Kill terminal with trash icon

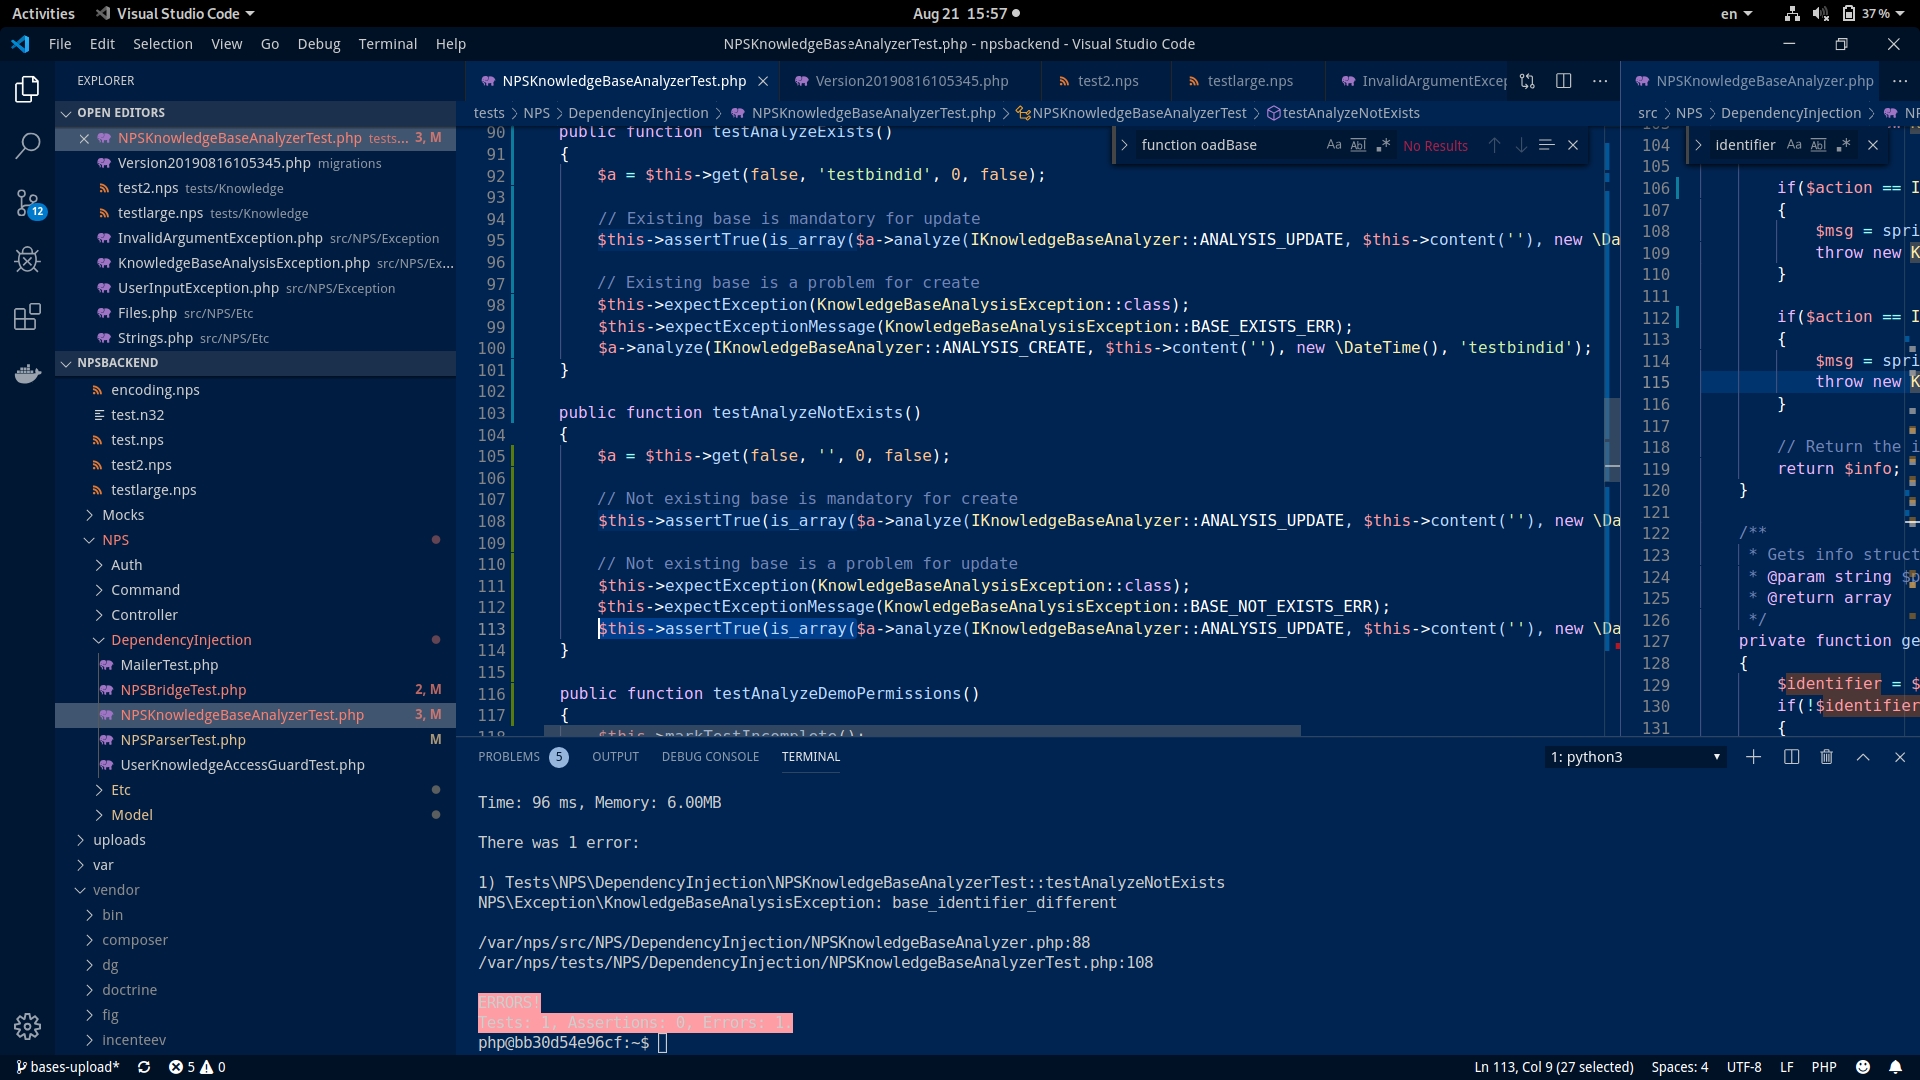[x=1826, y=757]
